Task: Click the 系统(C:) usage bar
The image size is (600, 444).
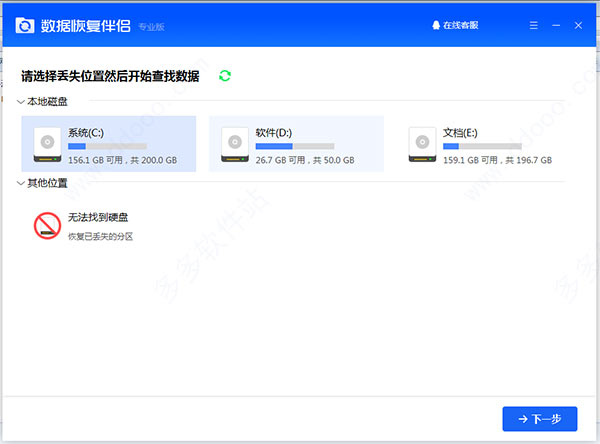Action: pos(107,146)
